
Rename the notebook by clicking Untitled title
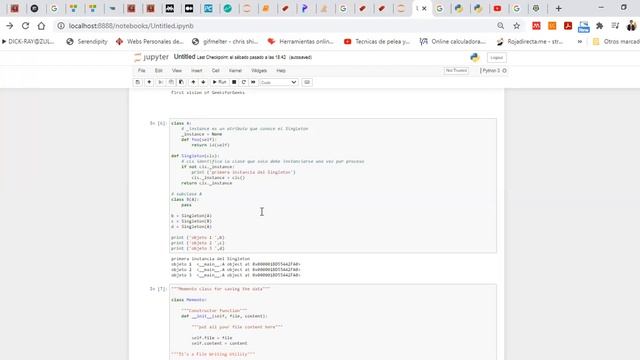pos(184,57)
